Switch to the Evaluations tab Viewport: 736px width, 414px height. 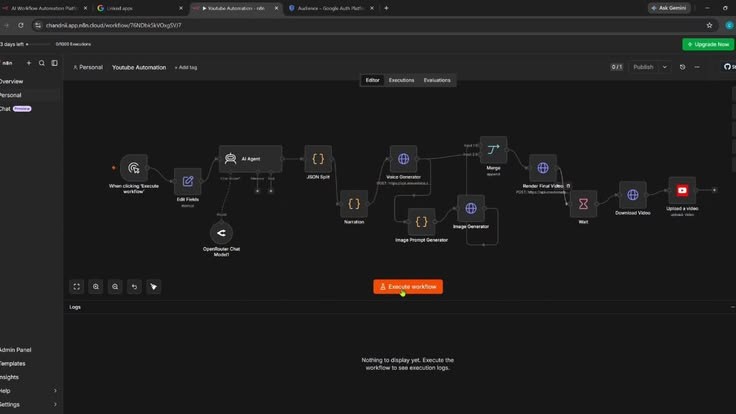click(x=437, y=80)
